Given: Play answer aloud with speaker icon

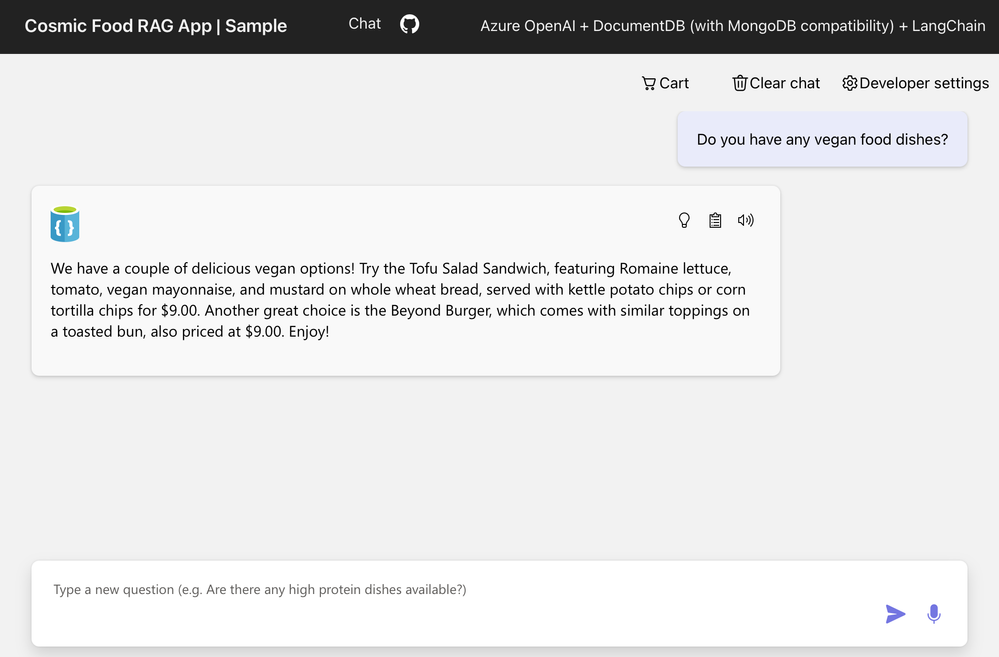Looking at the screenshot, I should (745, 220).
